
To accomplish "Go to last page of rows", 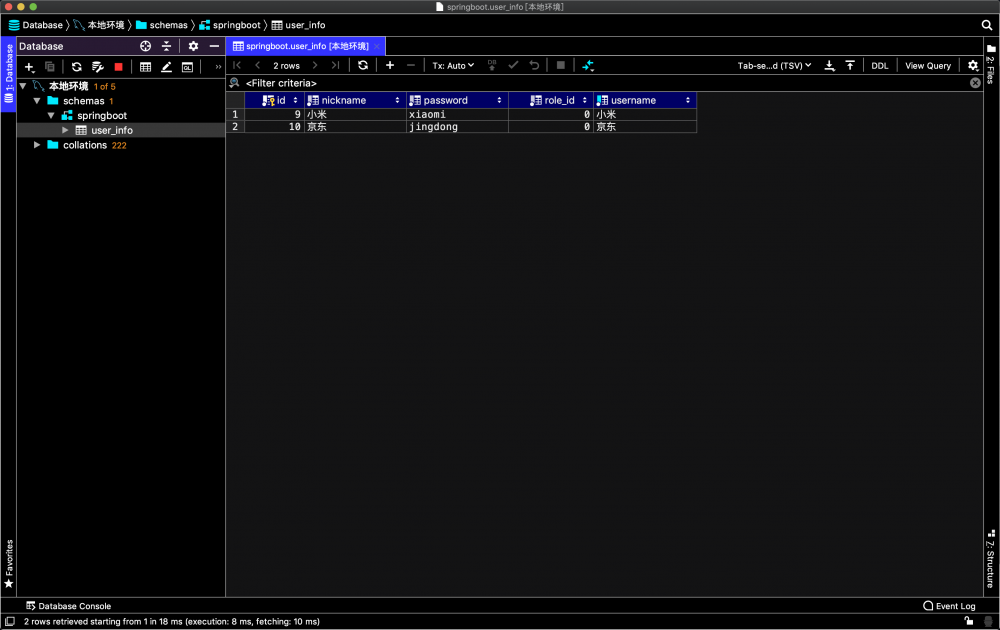I will pyautogui.click(x=335, y=65).
